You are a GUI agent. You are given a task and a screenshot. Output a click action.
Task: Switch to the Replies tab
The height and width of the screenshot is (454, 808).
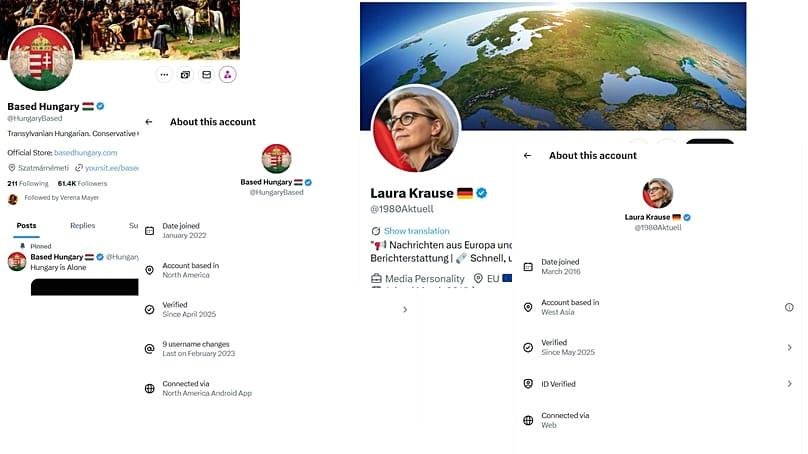pyautogui.click(x=82, y=226)
